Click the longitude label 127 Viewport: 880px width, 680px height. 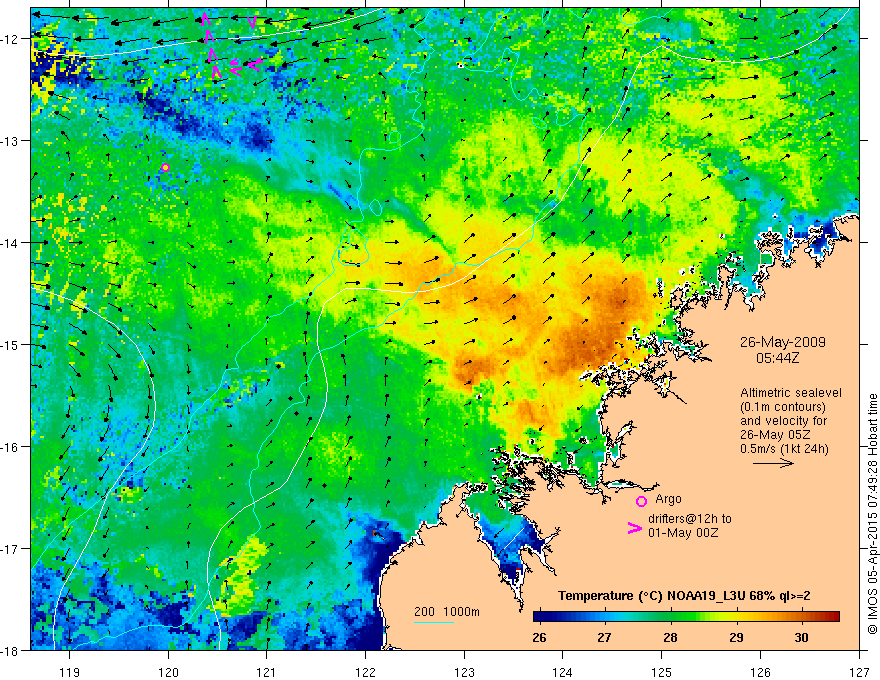pyautogui.click(x=859, y=672)
